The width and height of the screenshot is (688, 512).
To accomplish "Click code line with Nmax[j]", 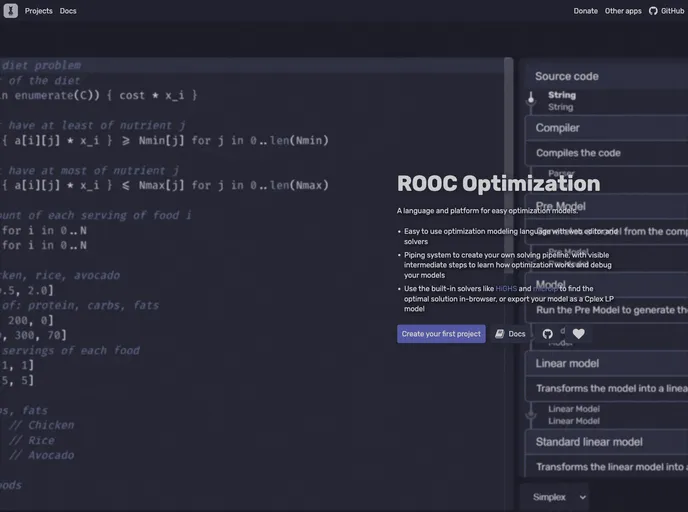I will click(x=165, y=186).
